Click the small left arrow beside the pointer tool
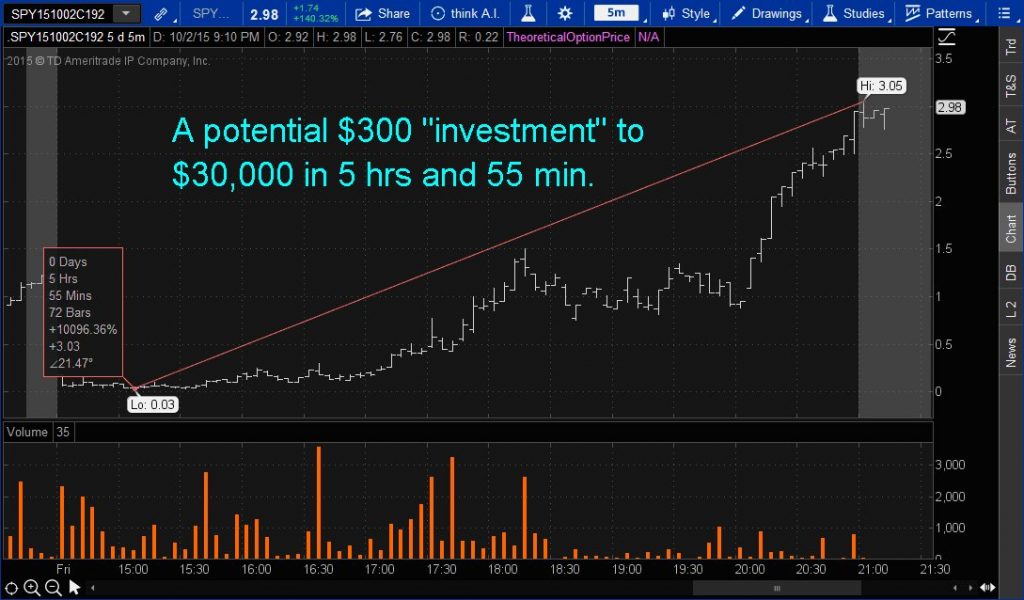Screen dimensions: 1024x600 point(92,588)
